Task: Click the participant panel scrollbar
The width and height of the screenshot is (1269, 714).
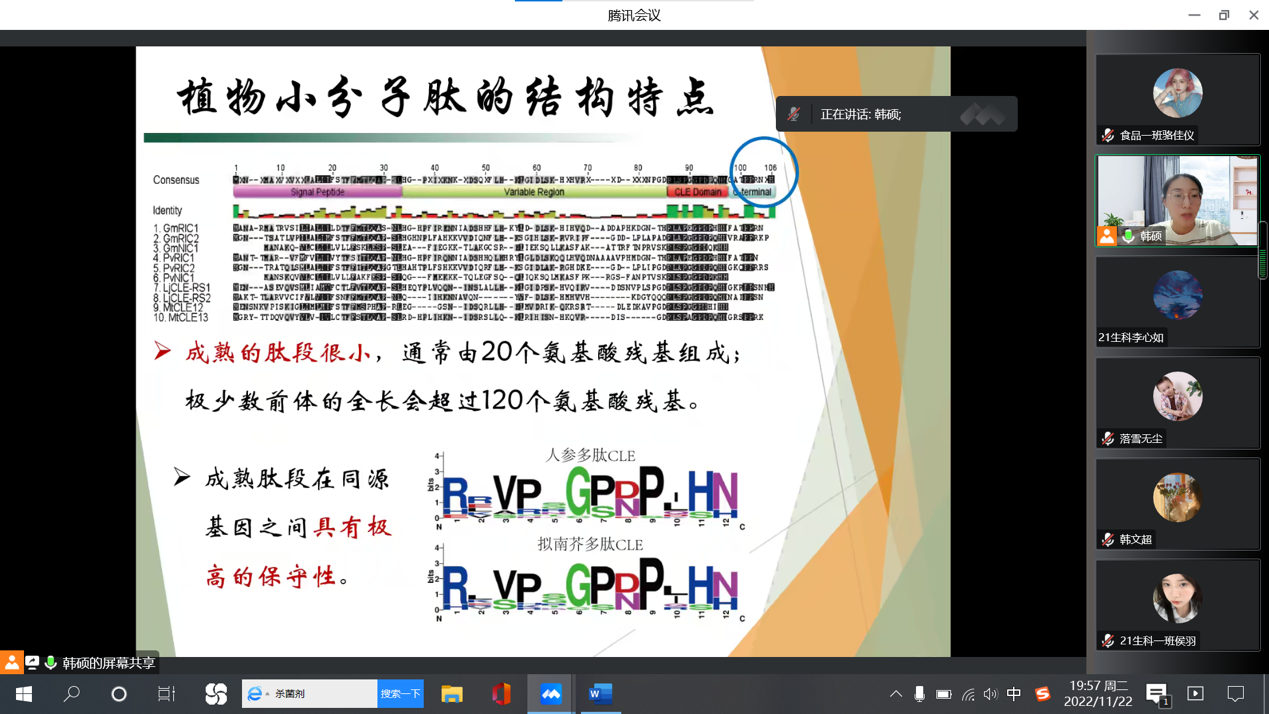Action: coord(1263,250)
